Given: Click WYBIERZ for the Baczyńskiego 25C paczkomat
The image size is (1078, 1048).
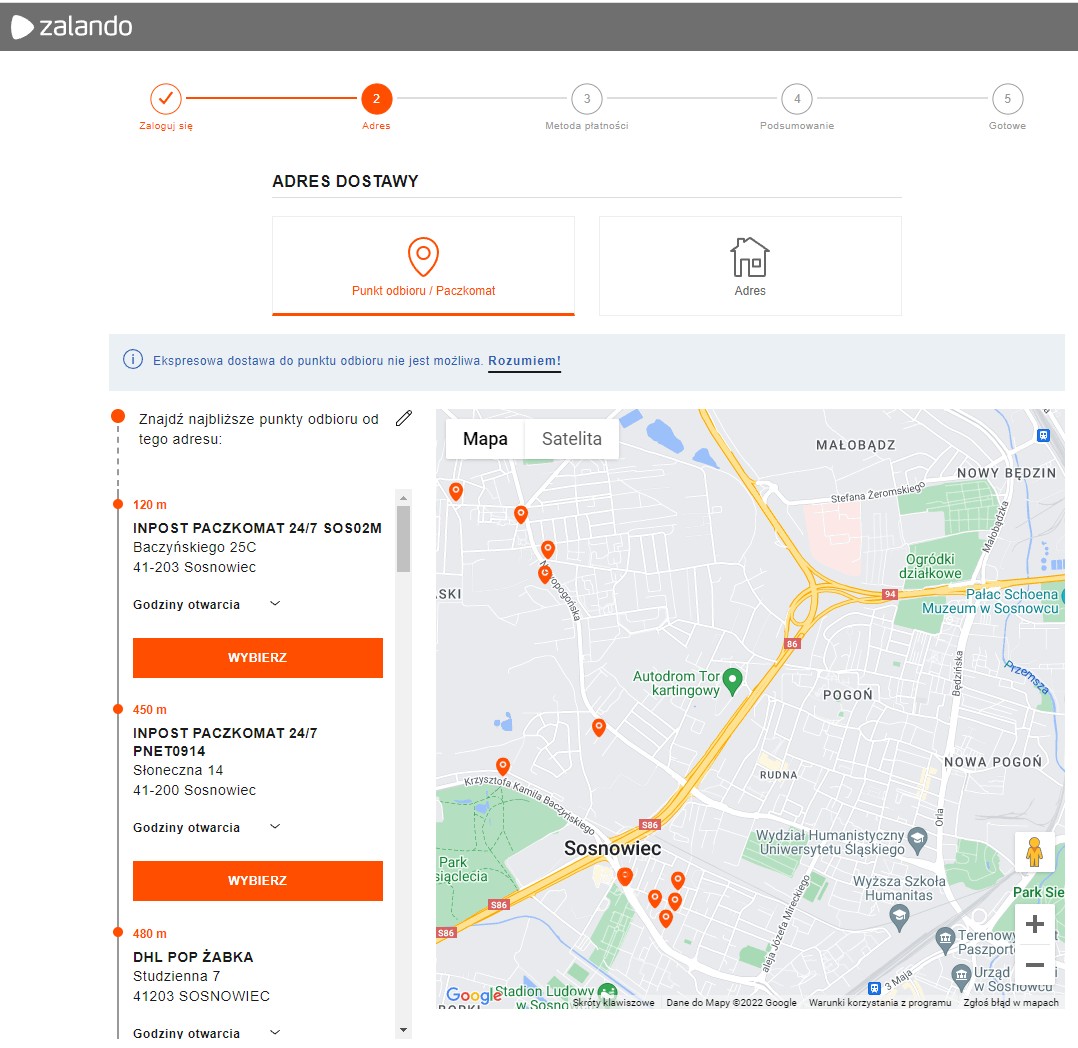Looking at the screenshot, I should 257,658.
